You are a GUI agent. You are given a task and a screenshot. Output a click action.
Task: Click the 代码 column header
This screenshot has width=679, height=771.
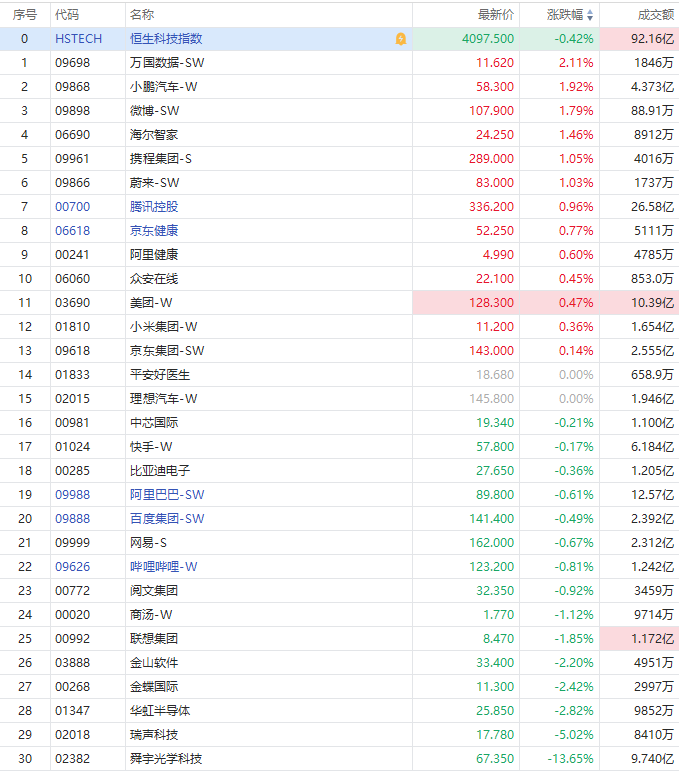tap(67, 15)
